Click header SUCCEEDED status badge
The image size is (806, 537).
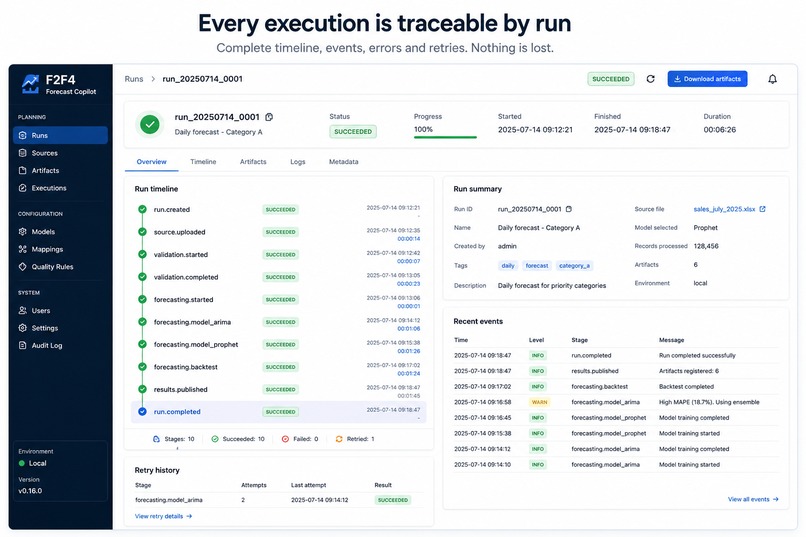pos(611,79)
